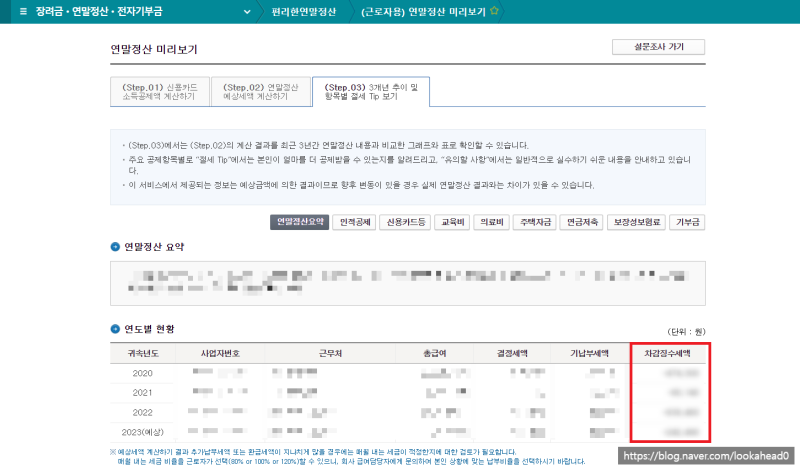
Task: Click the 주택자금 button
Action: click(535, 222)
